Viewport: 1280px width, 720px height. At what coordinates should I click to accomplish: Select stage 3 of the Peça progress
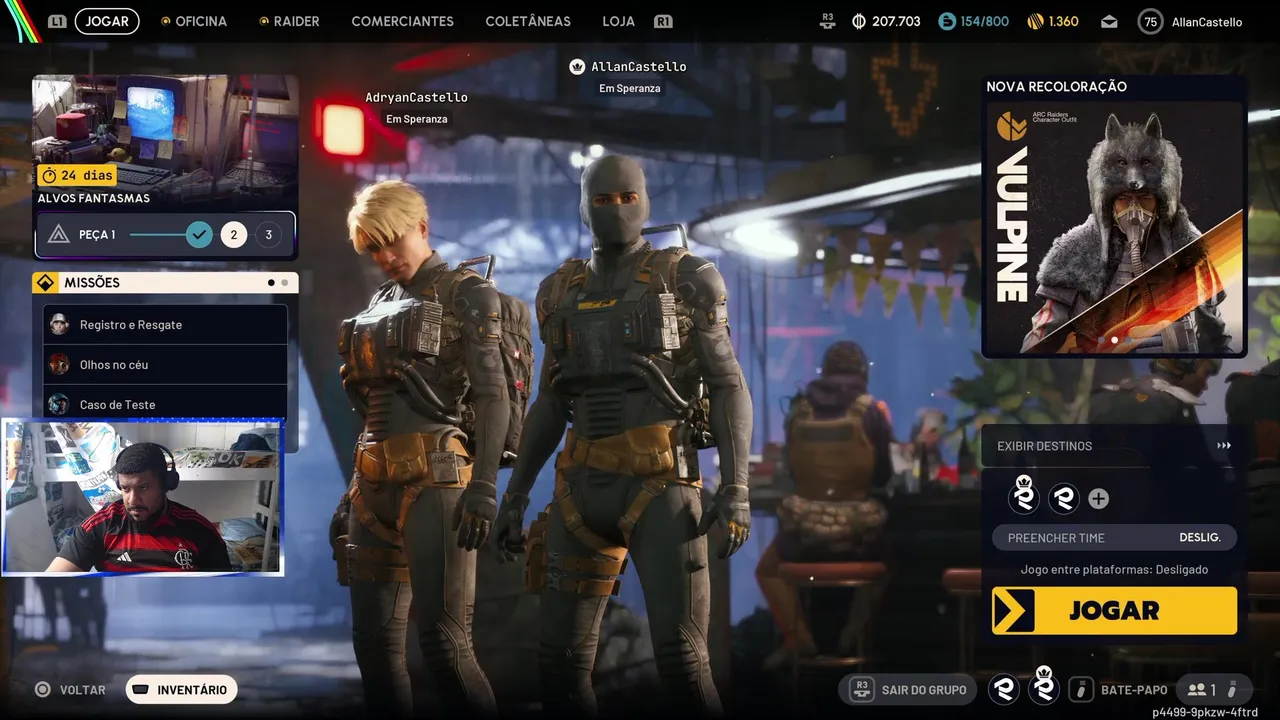point(268,235)
